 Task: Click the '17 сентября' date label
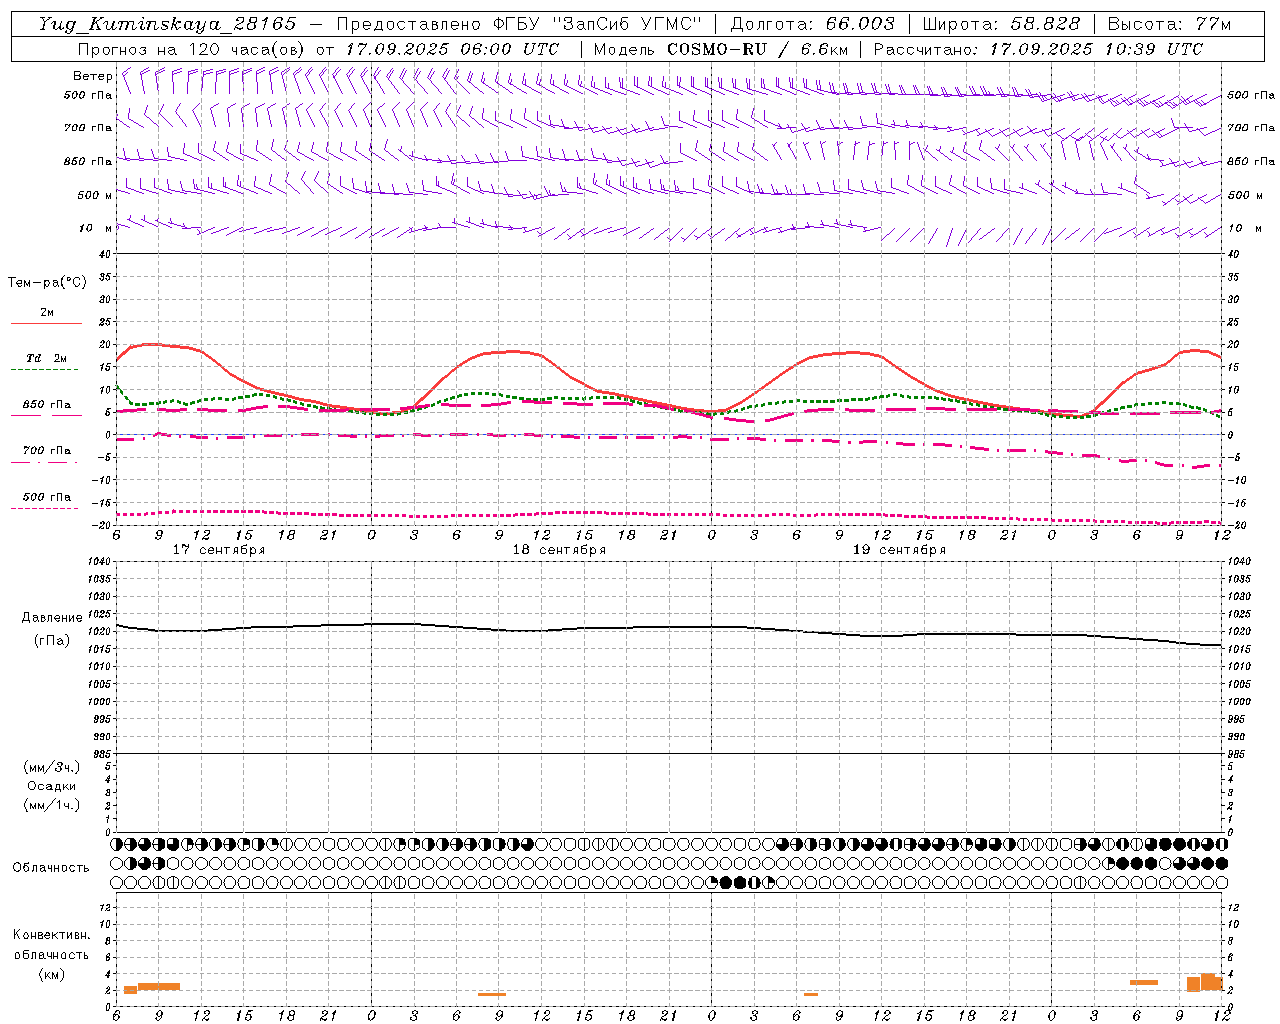(x=218, y=550)
